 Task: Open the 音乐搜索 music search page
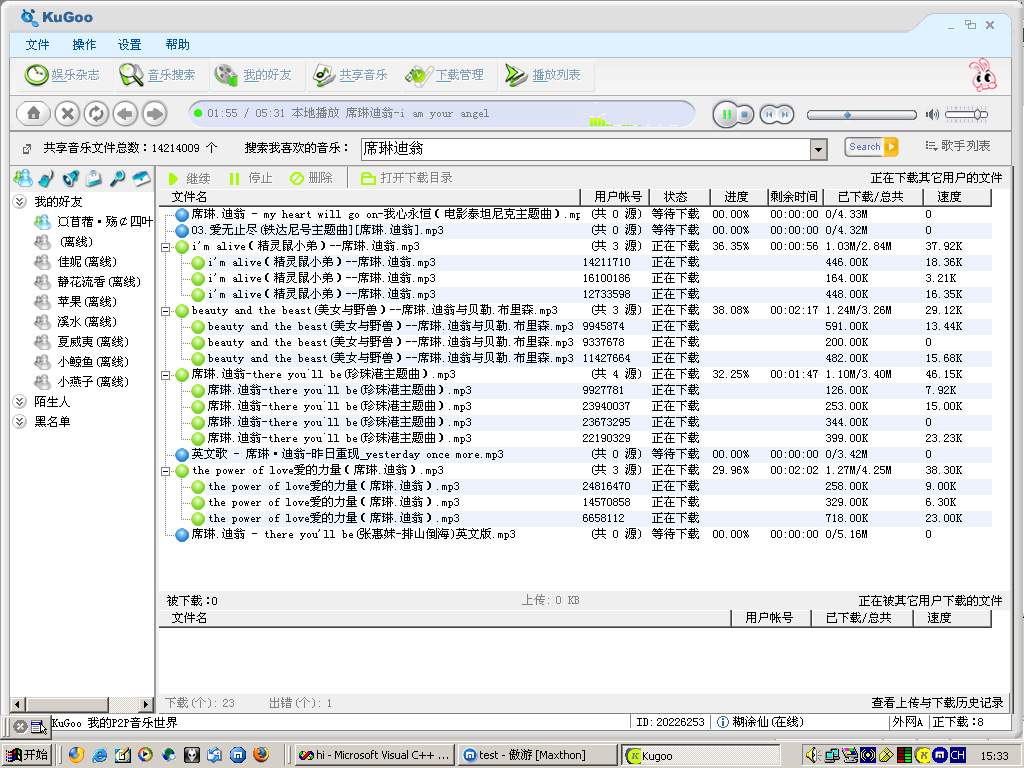157,75
